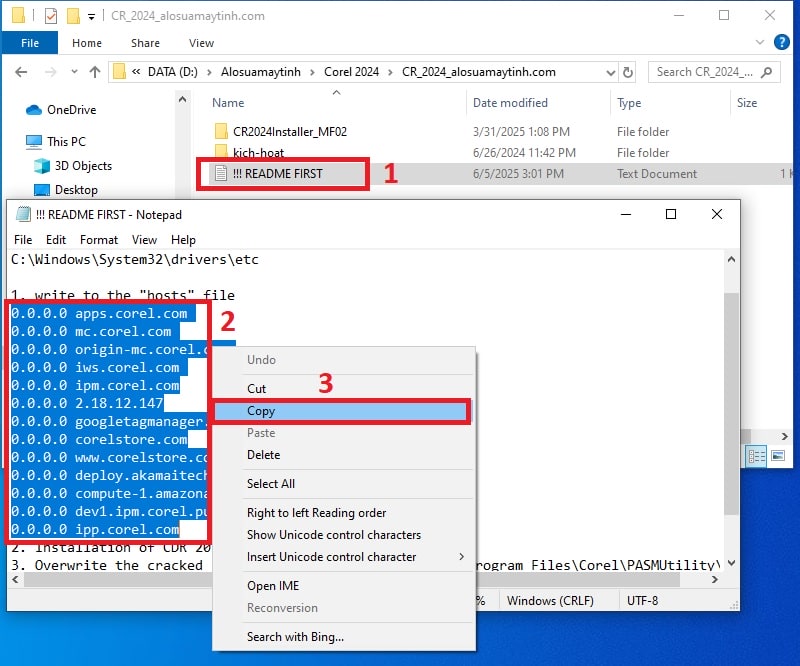Open Explorer Help question mark icon
Screen dimensions: 800x666
click(x=781, y=42)
